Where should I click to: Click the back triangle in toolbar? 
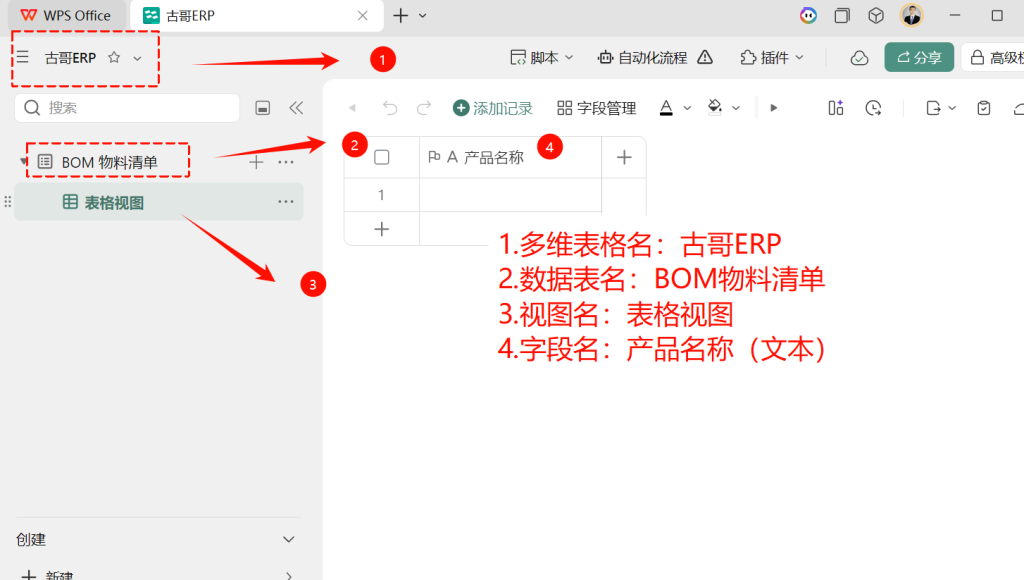(x=353, y=108)
